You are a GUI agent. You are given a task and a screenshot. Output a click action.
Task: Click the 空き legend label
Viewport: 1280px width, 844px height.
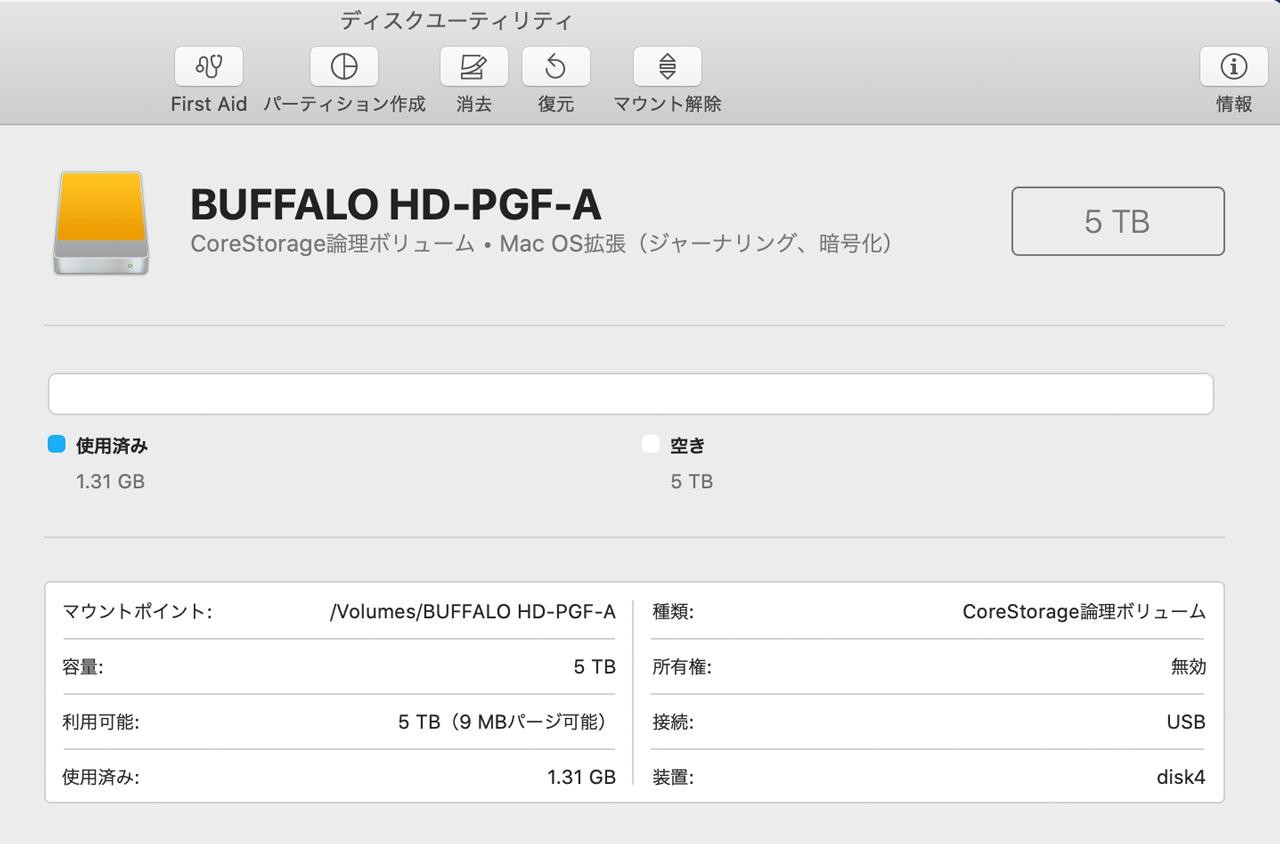point(688,446)
